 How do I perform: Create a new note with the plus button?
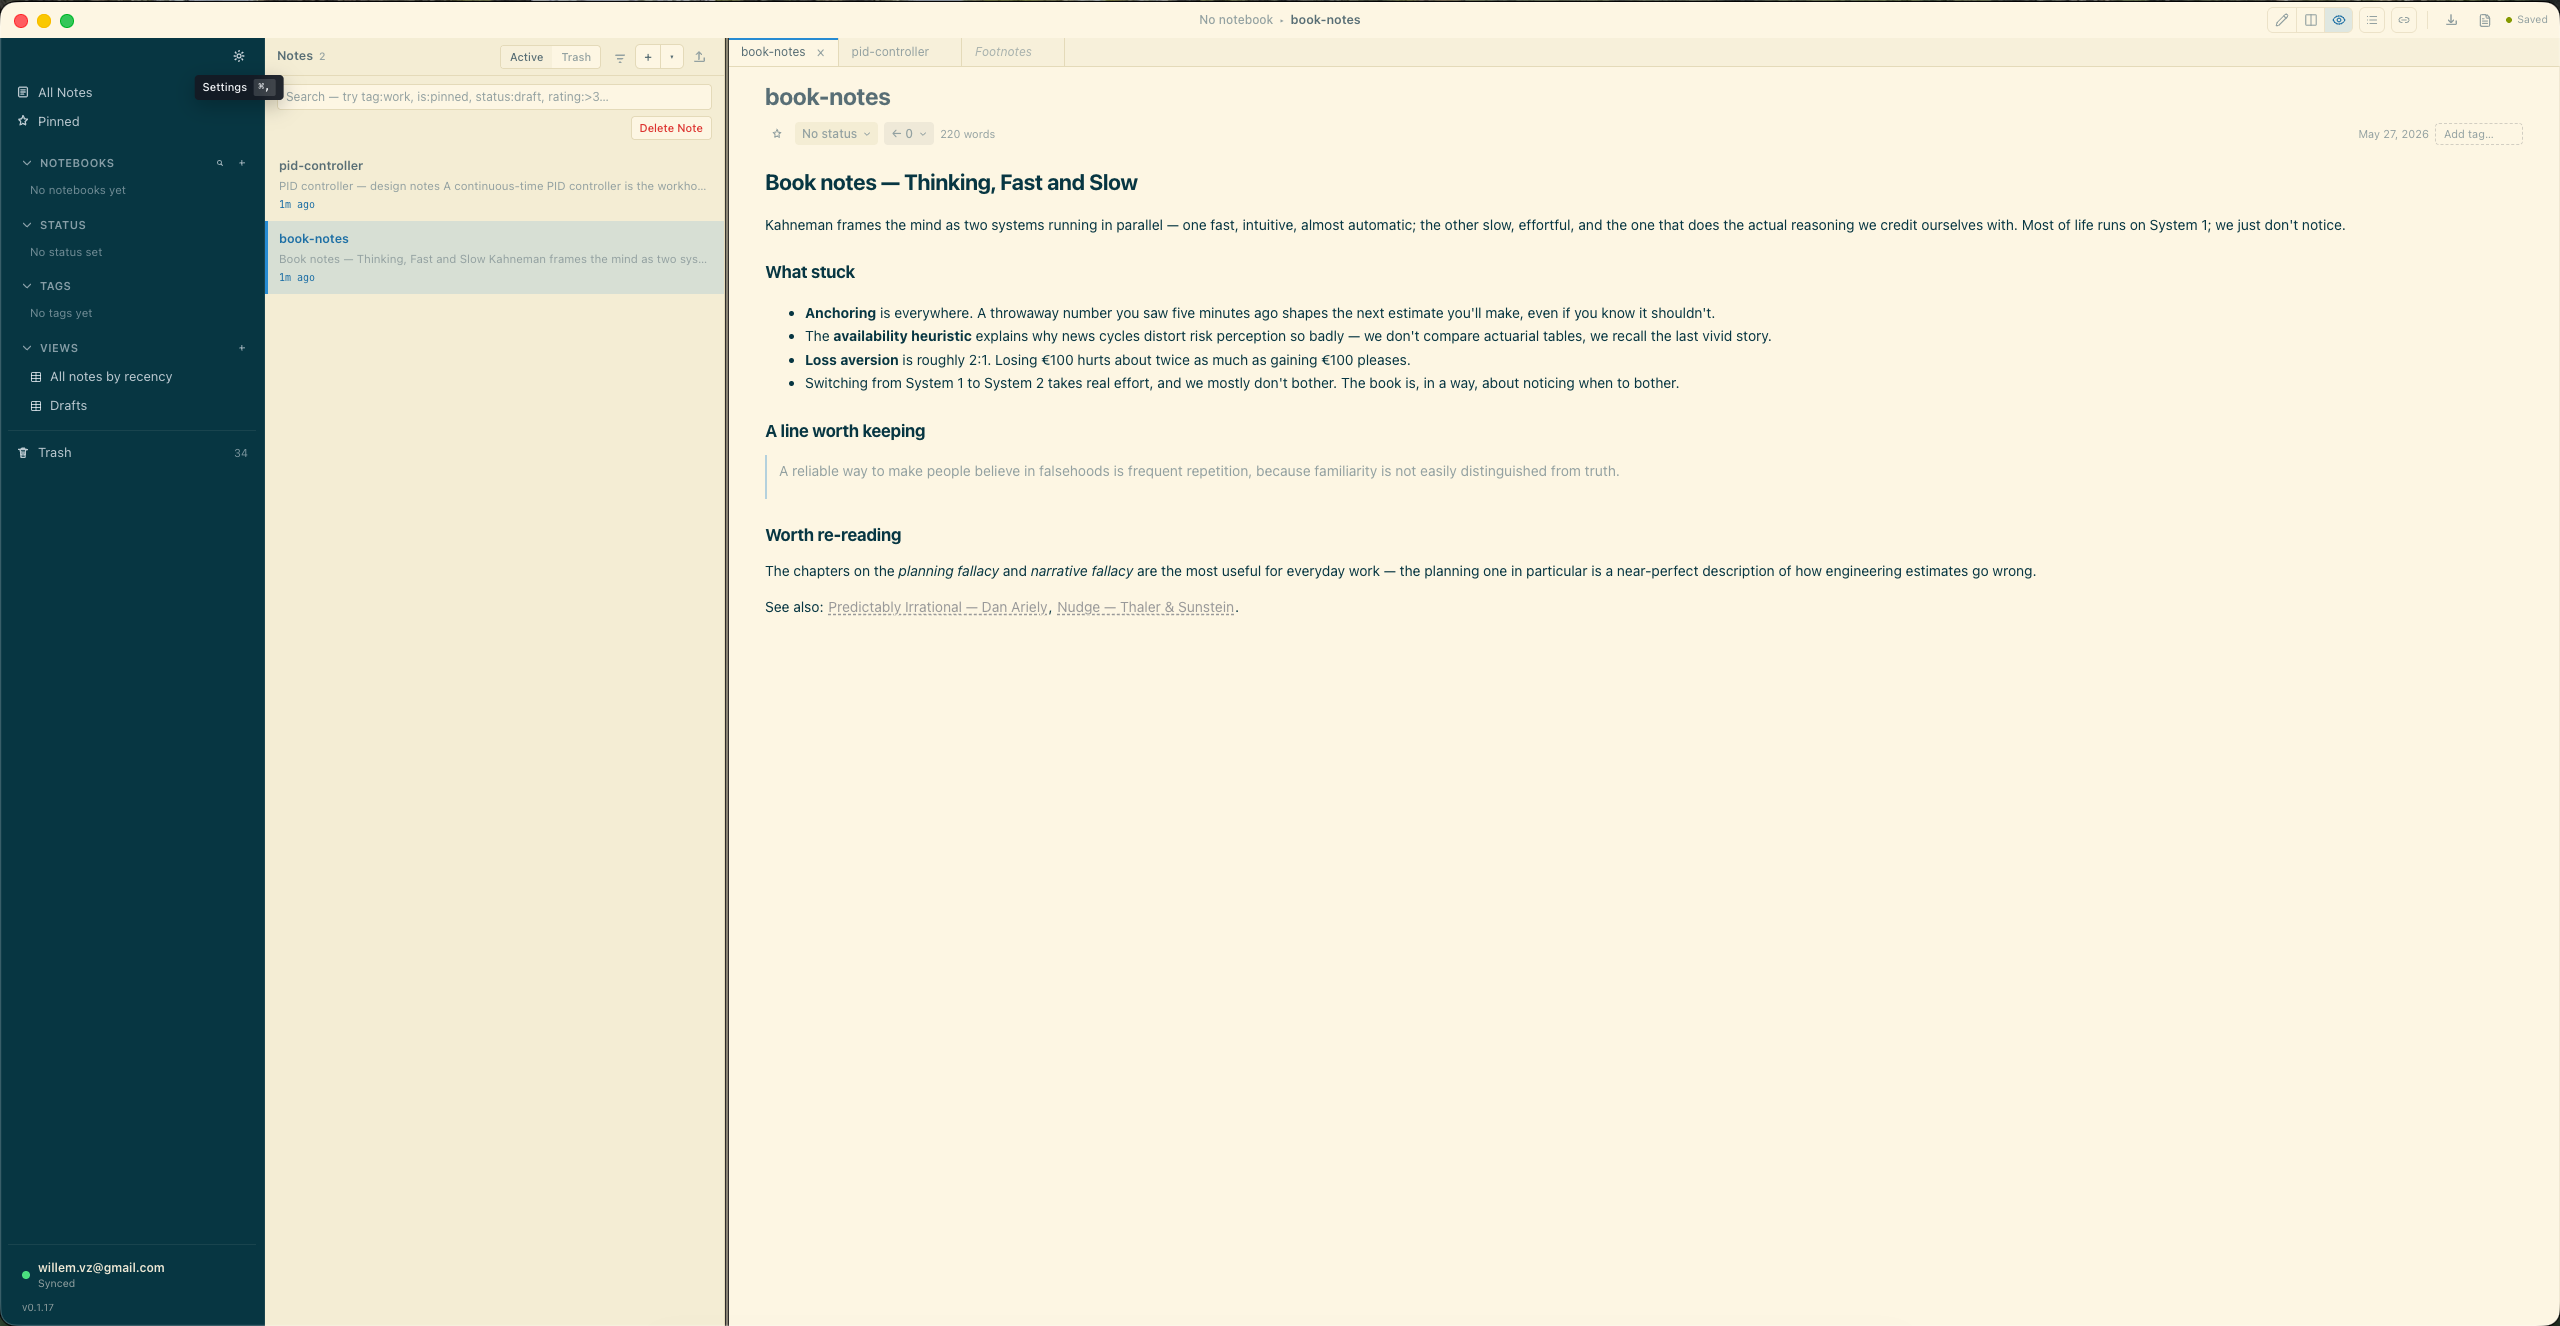pyautogui.click(x=648, y=57)
